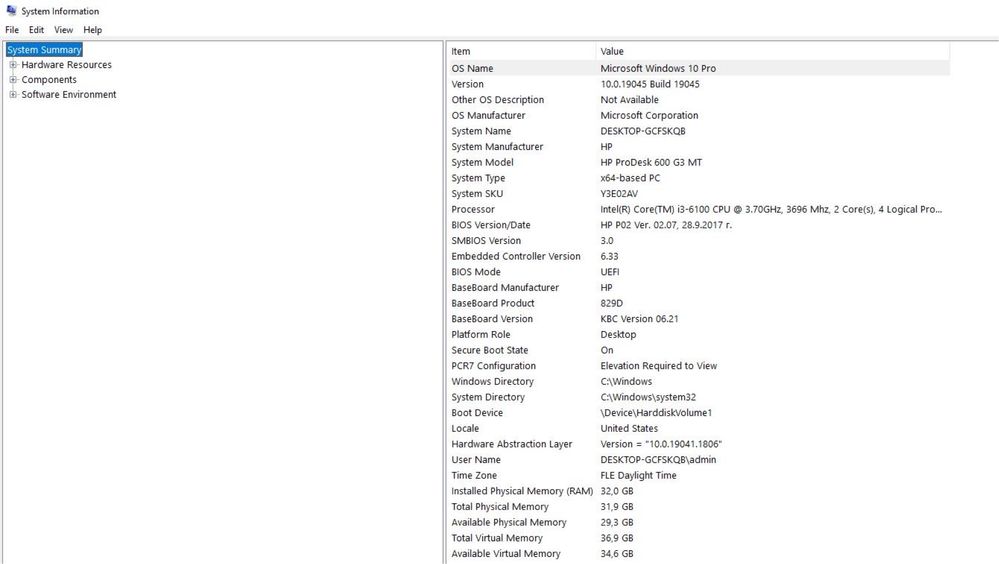Select BIOS Version/Date row
Viewport: 999px width, 564px height.
click(698, 225)
